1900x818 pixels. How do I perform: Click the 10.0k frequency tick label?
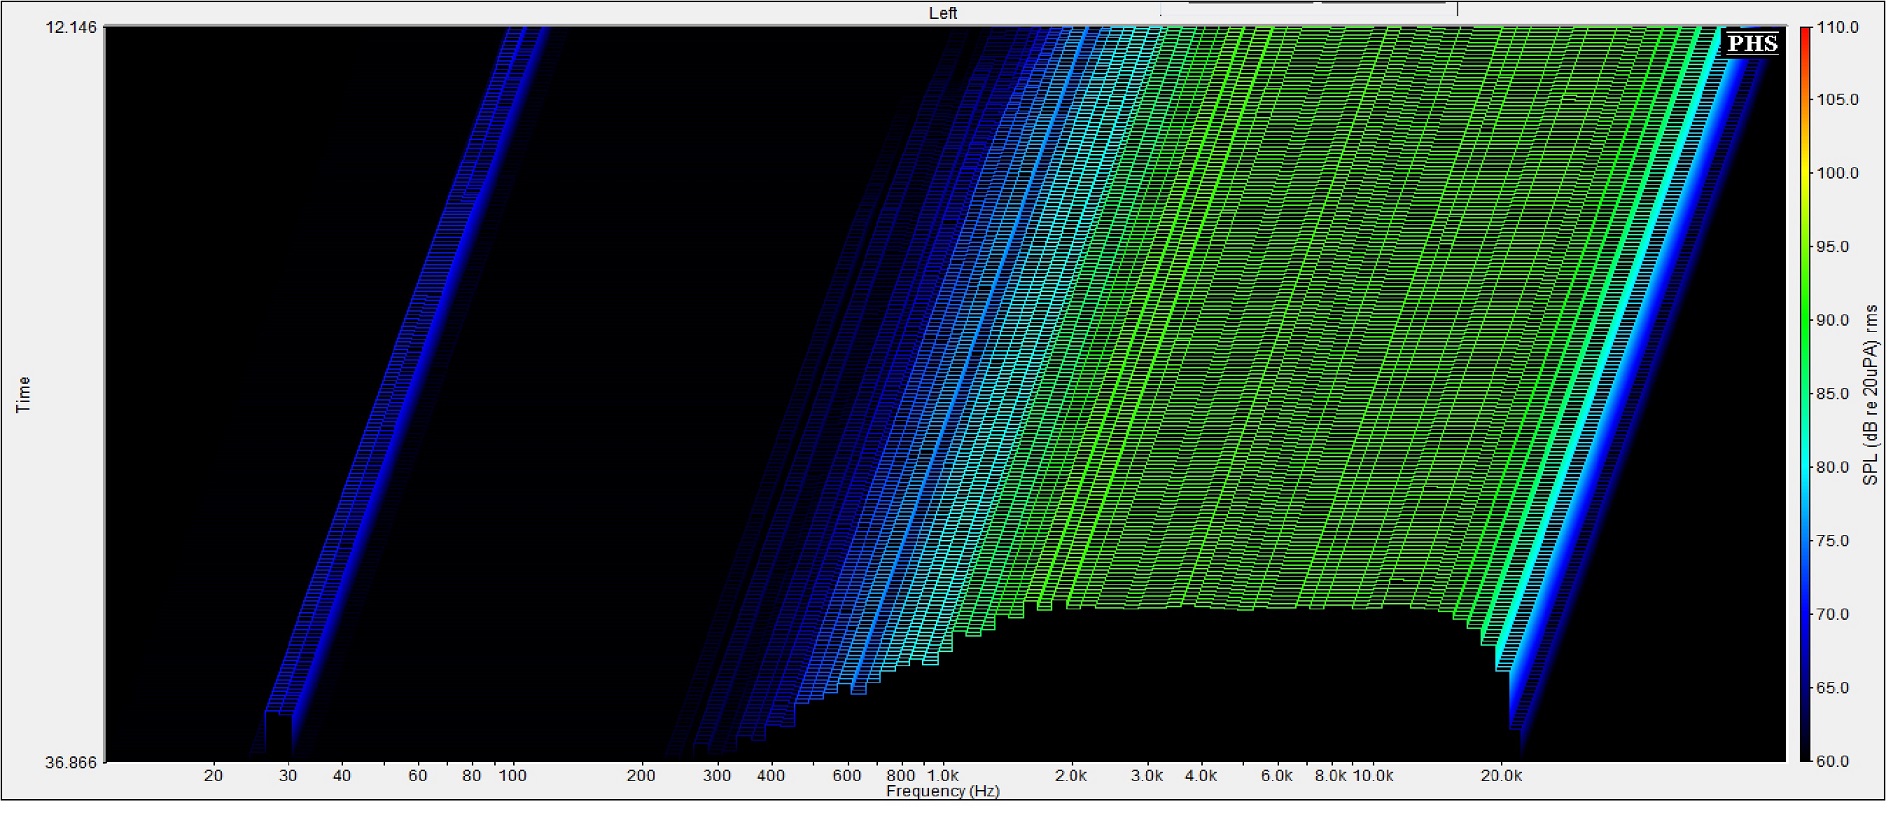point(1373,775)
